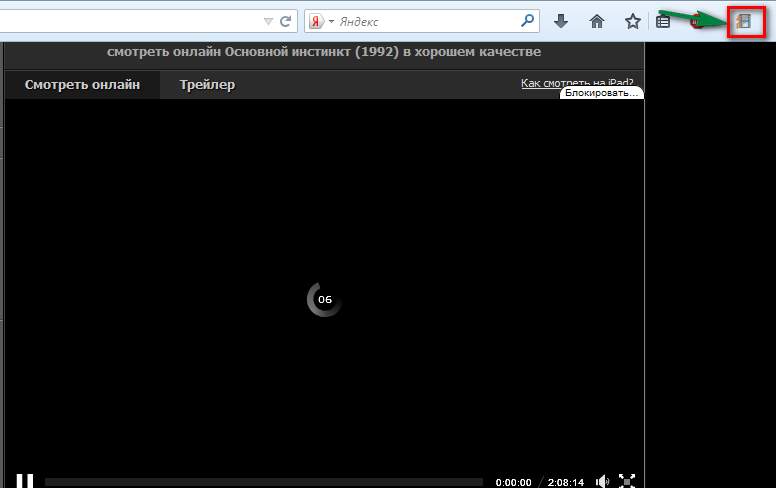Open the search engine selector dropdown arrow
This screenshot has height=488, width=776.
(330, 21)
